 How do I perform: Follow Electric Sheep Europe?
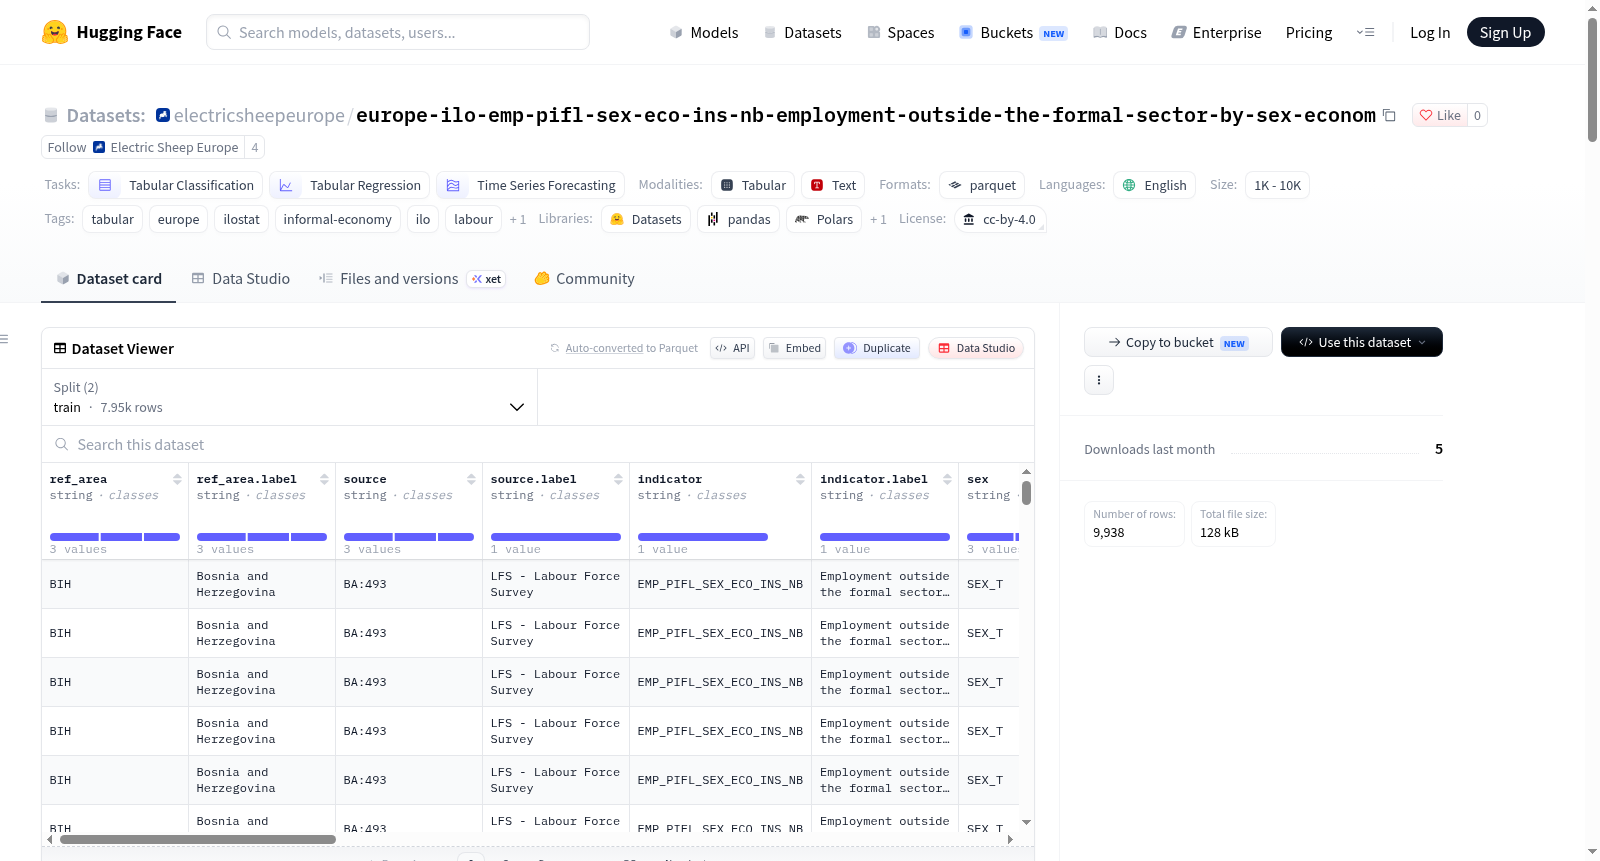click(x=143, y=147)
